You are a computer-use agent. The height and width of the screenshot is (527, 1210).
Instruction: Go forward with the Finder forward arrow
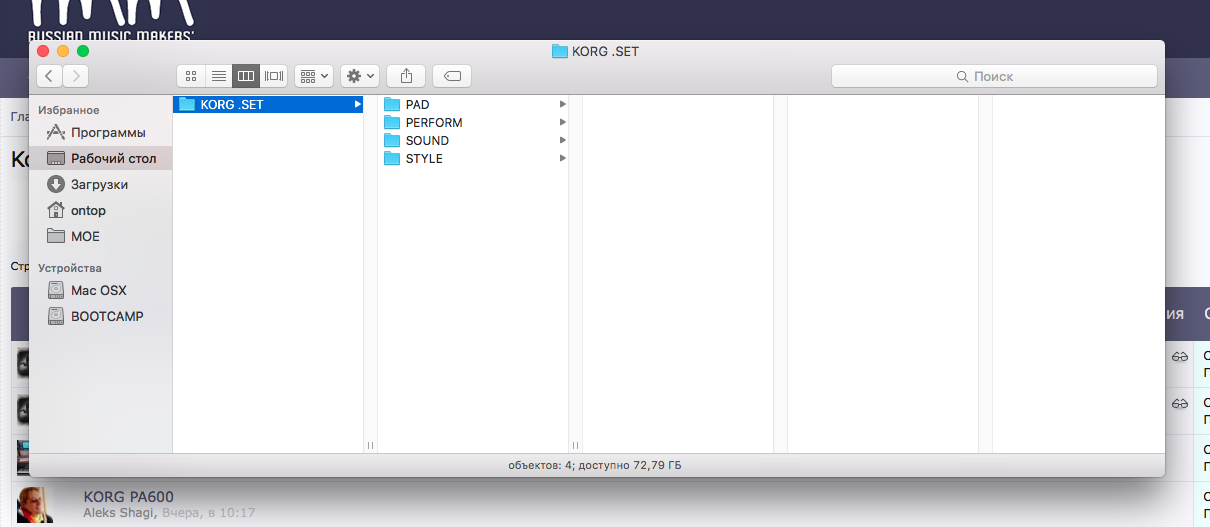pyautogui.click(x=75, y=76)
